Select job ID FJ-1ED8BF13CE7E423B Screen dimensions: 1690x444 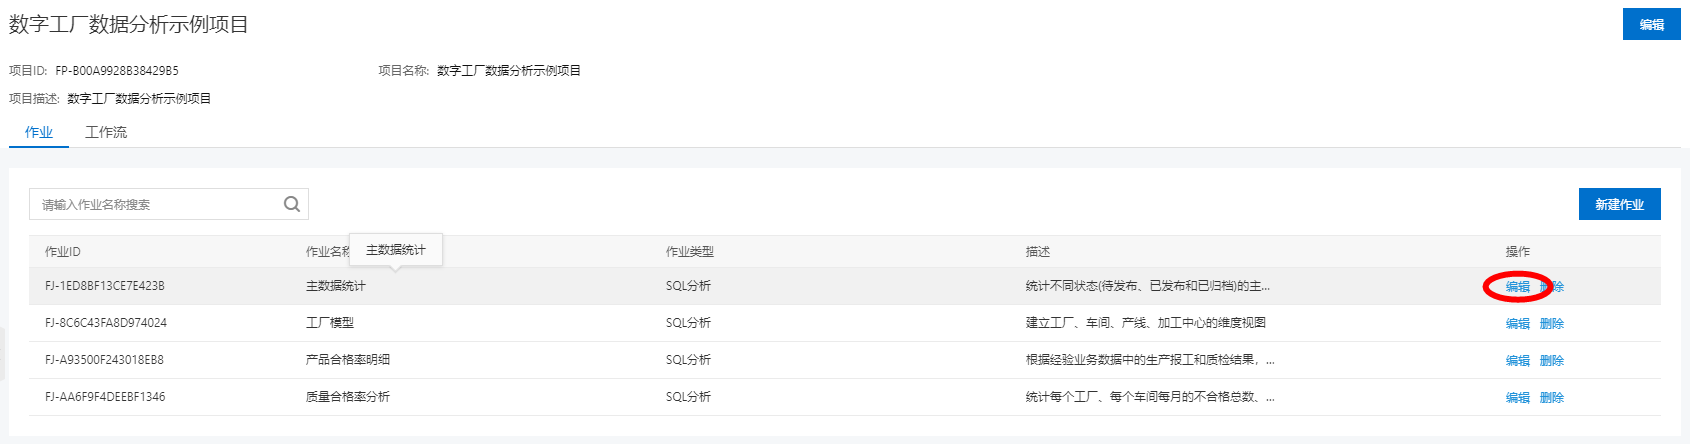(105, 286)
